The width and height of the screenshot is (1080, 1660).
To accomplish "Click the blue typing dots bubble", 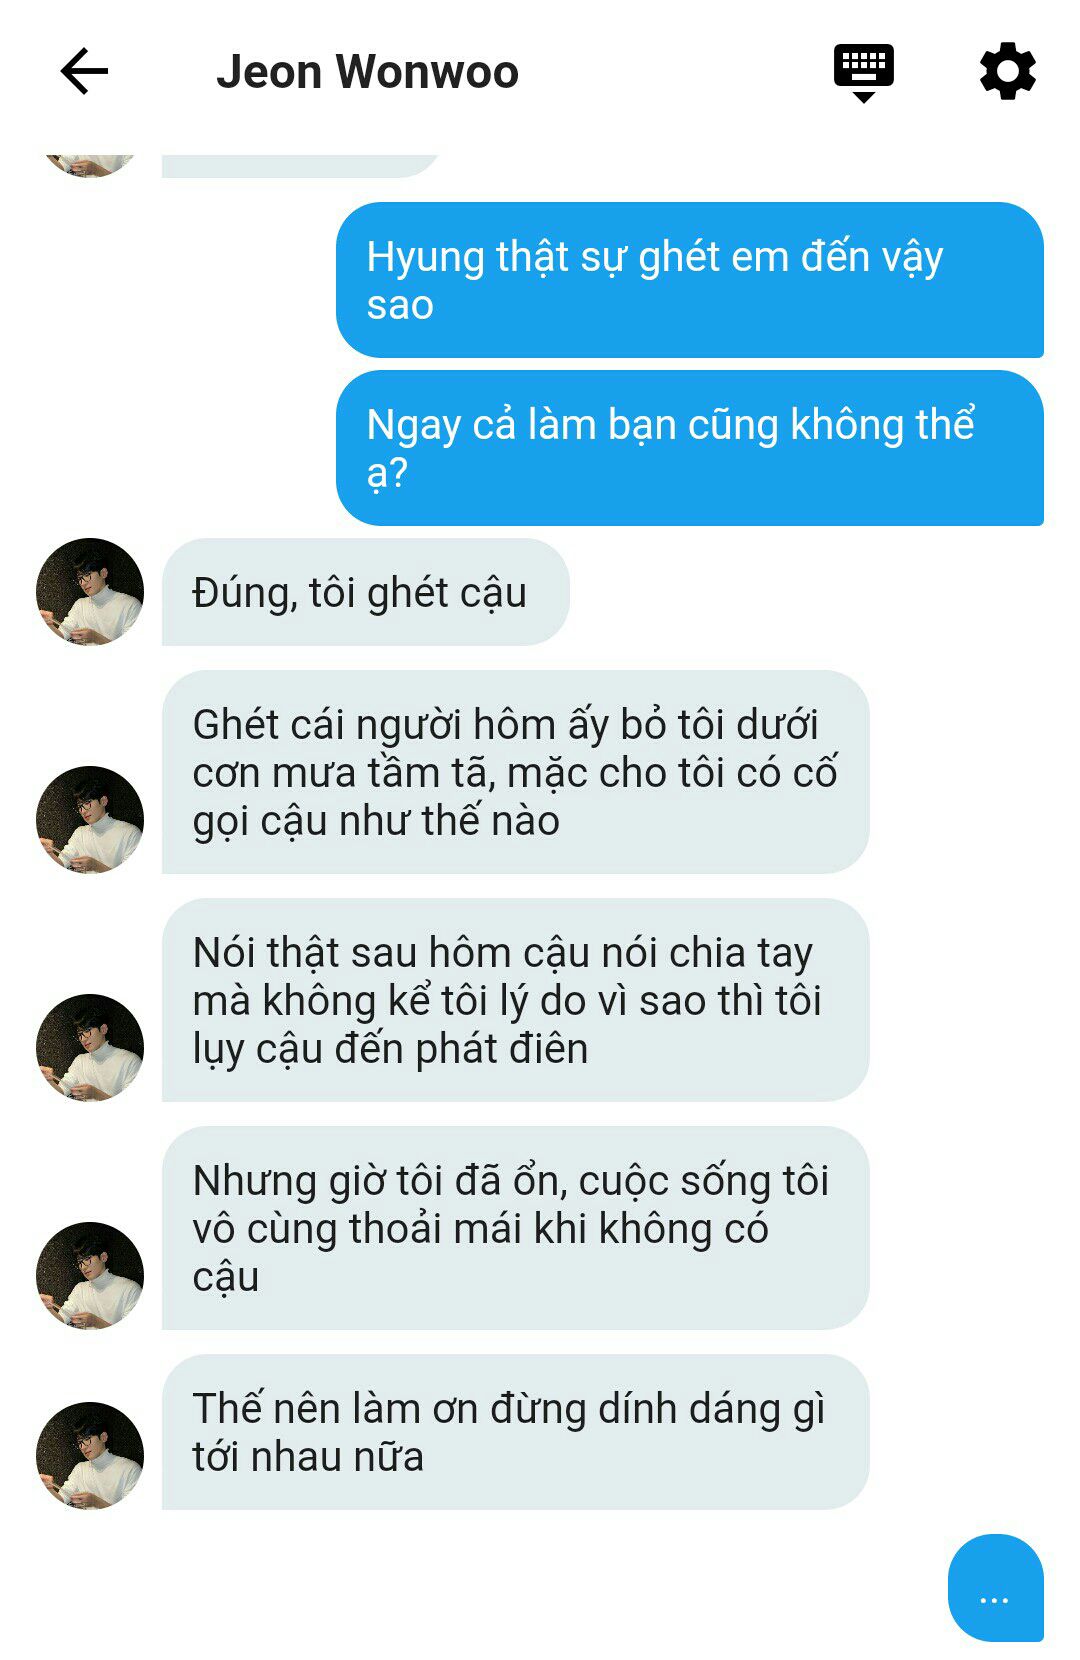I will pos(995,1587).
